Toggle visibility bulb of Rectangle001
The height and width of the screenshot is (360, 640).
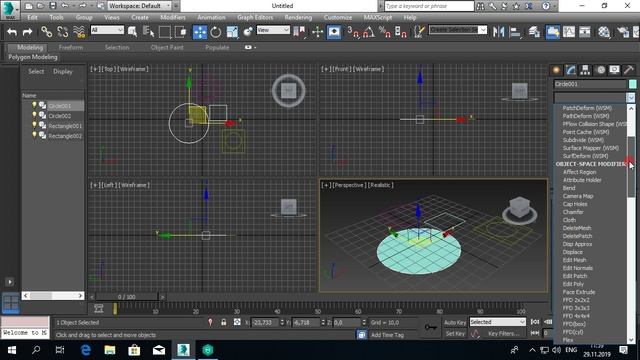pos(34,126)
